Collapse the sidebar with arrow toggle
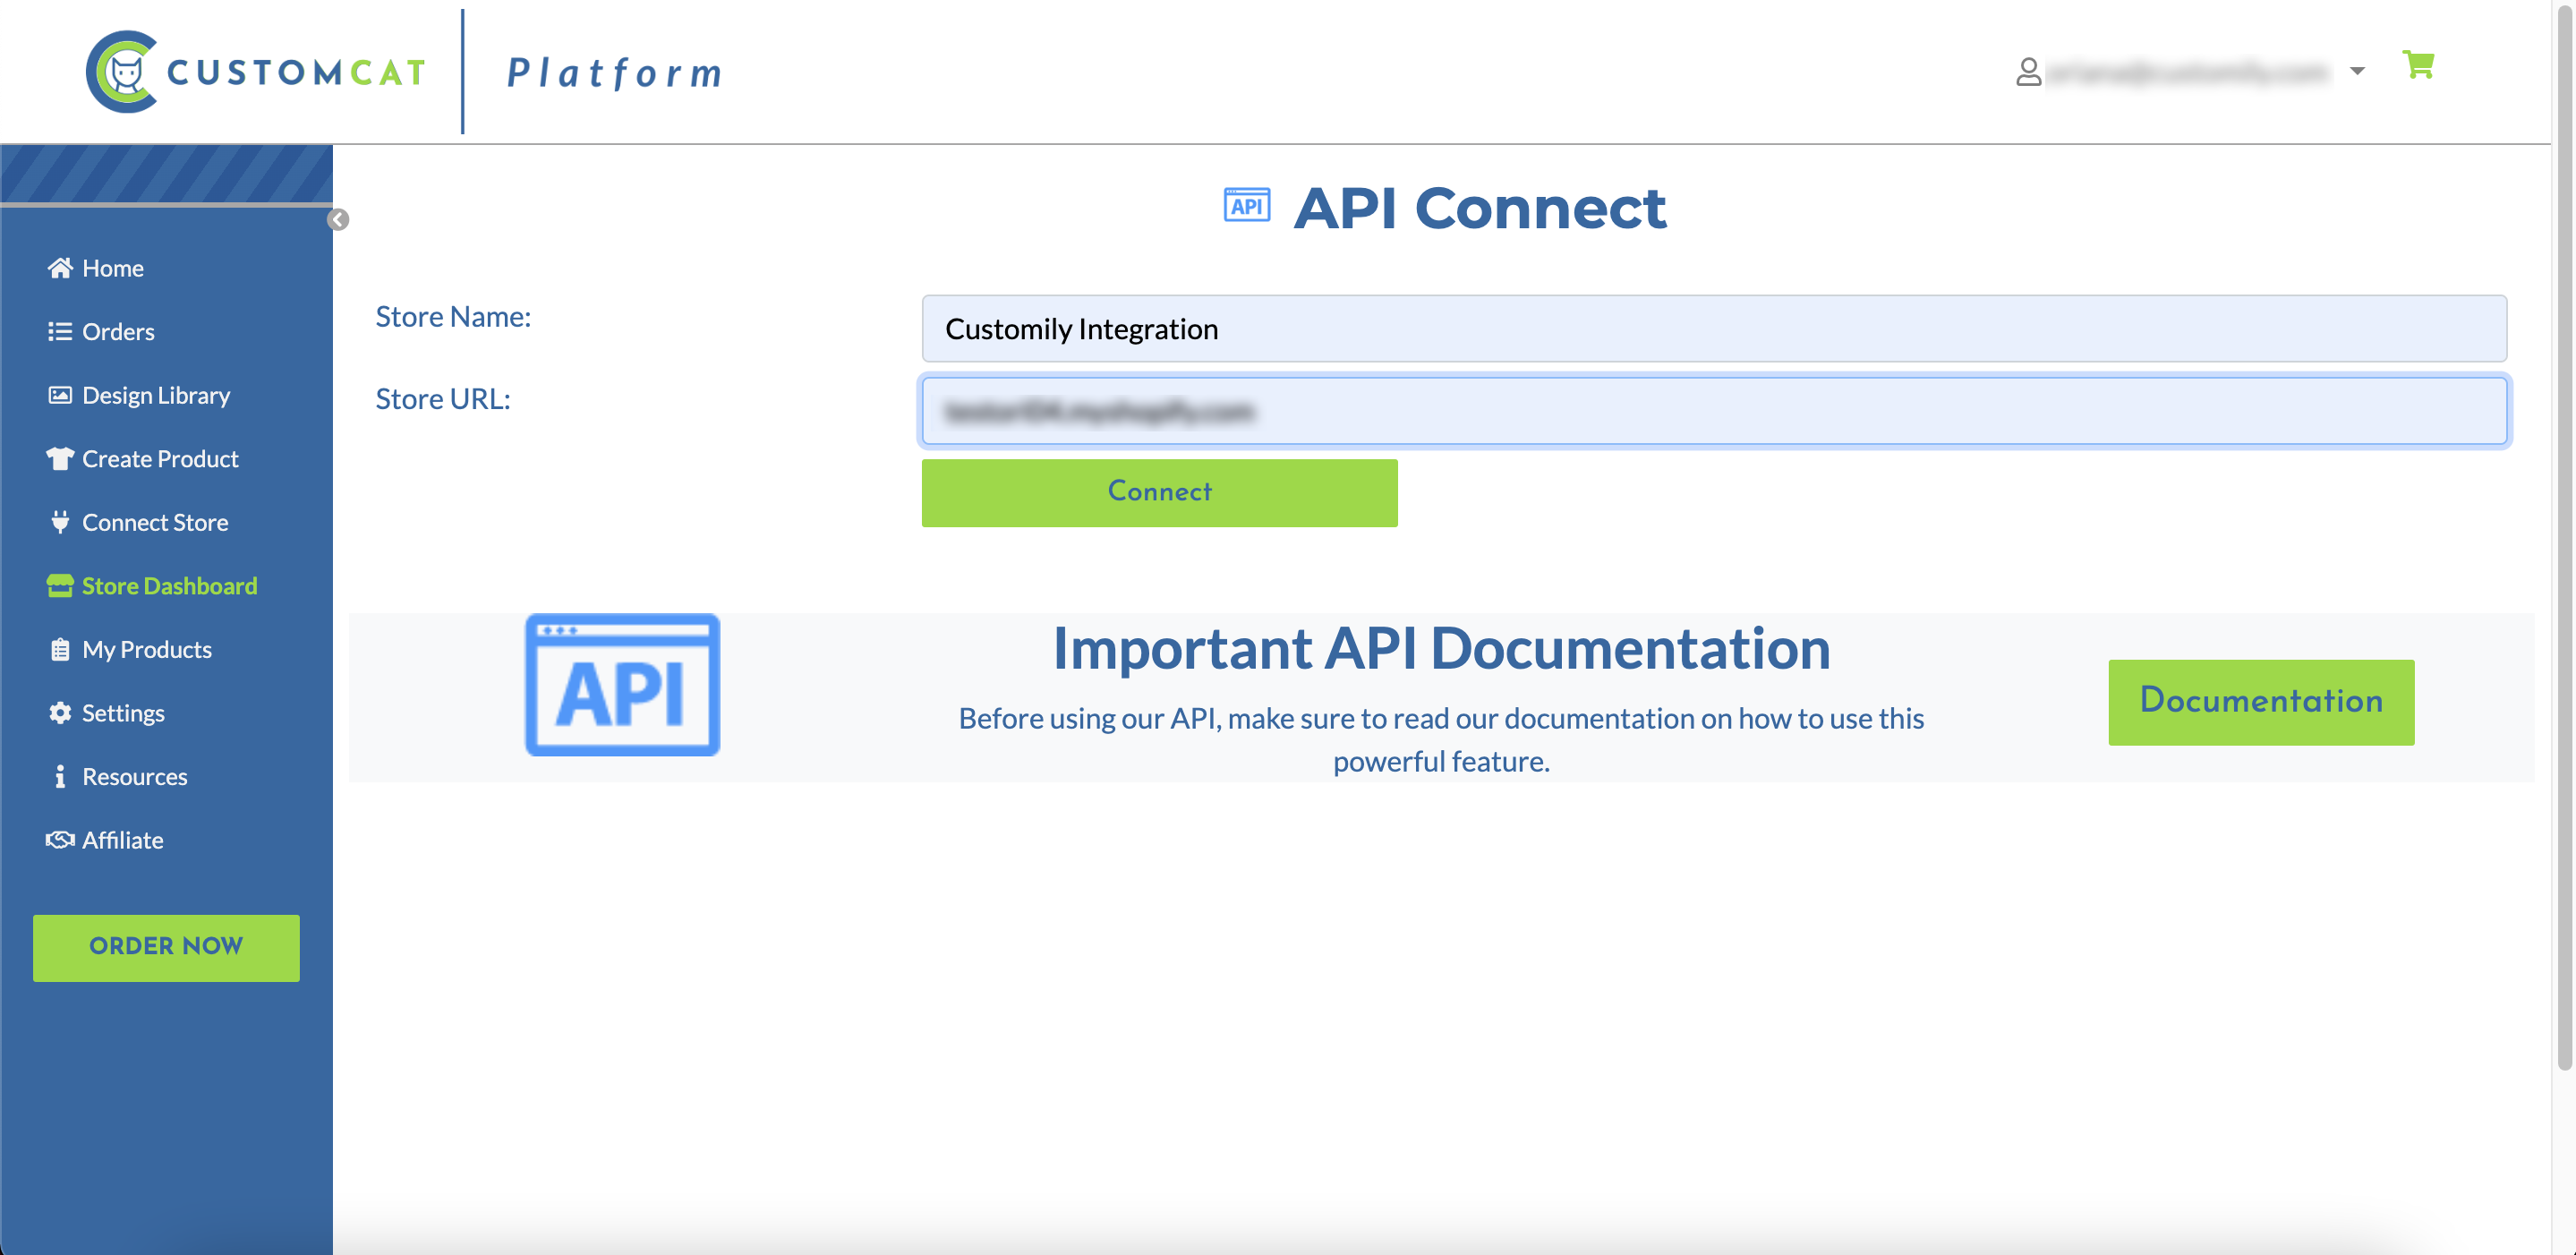The width and height of the screenshot is (2576, 1255). (x=338, y=220)
